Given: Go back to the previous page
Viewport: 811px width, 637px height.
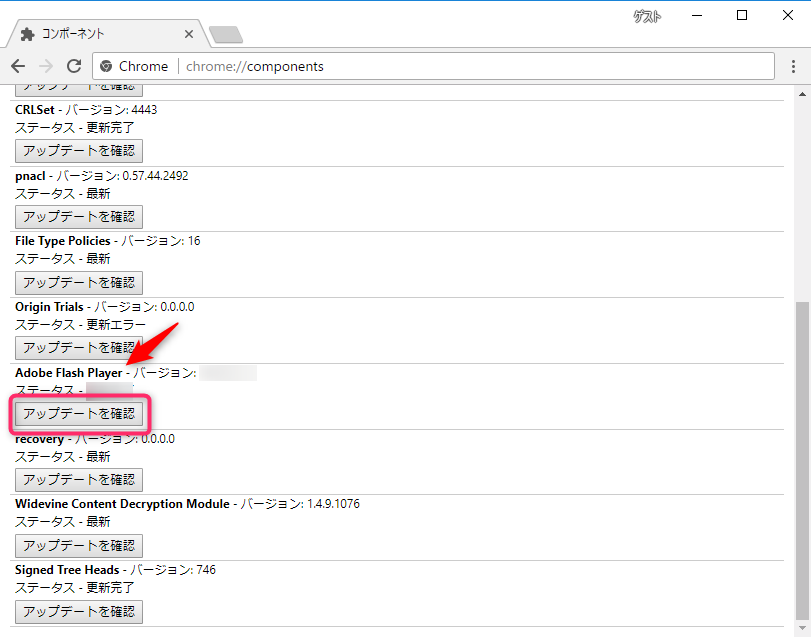Looking at the screenshot, I should pyautogui.click(x=18, y=66).
